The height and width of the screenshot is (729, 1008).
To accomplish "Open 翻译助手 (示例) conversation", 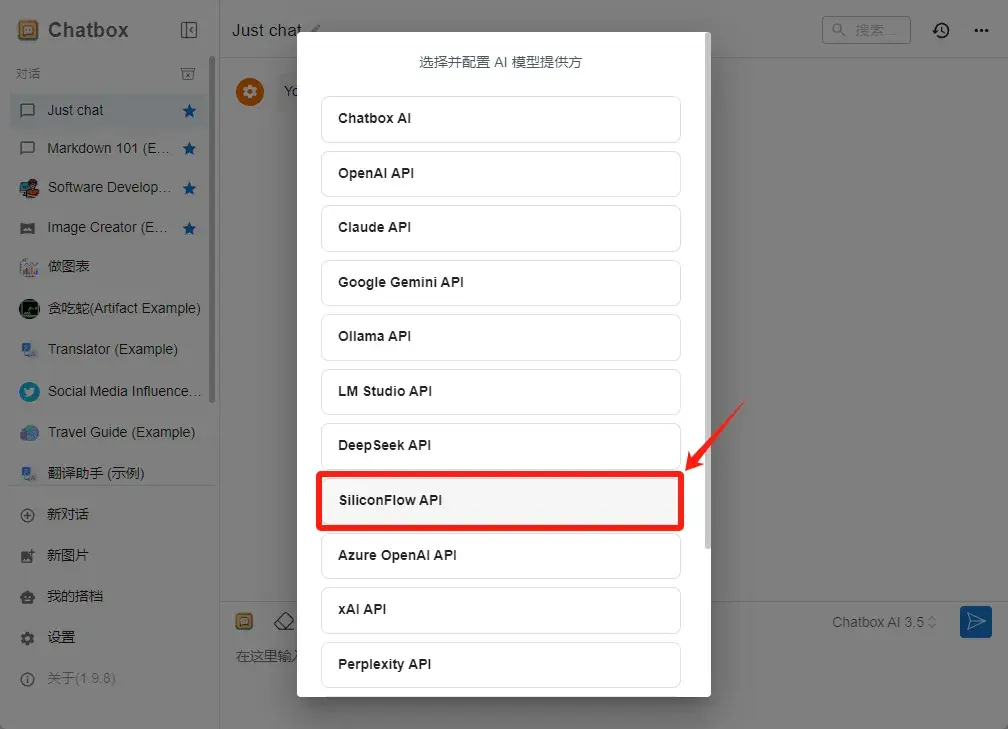I will point(109,473).
